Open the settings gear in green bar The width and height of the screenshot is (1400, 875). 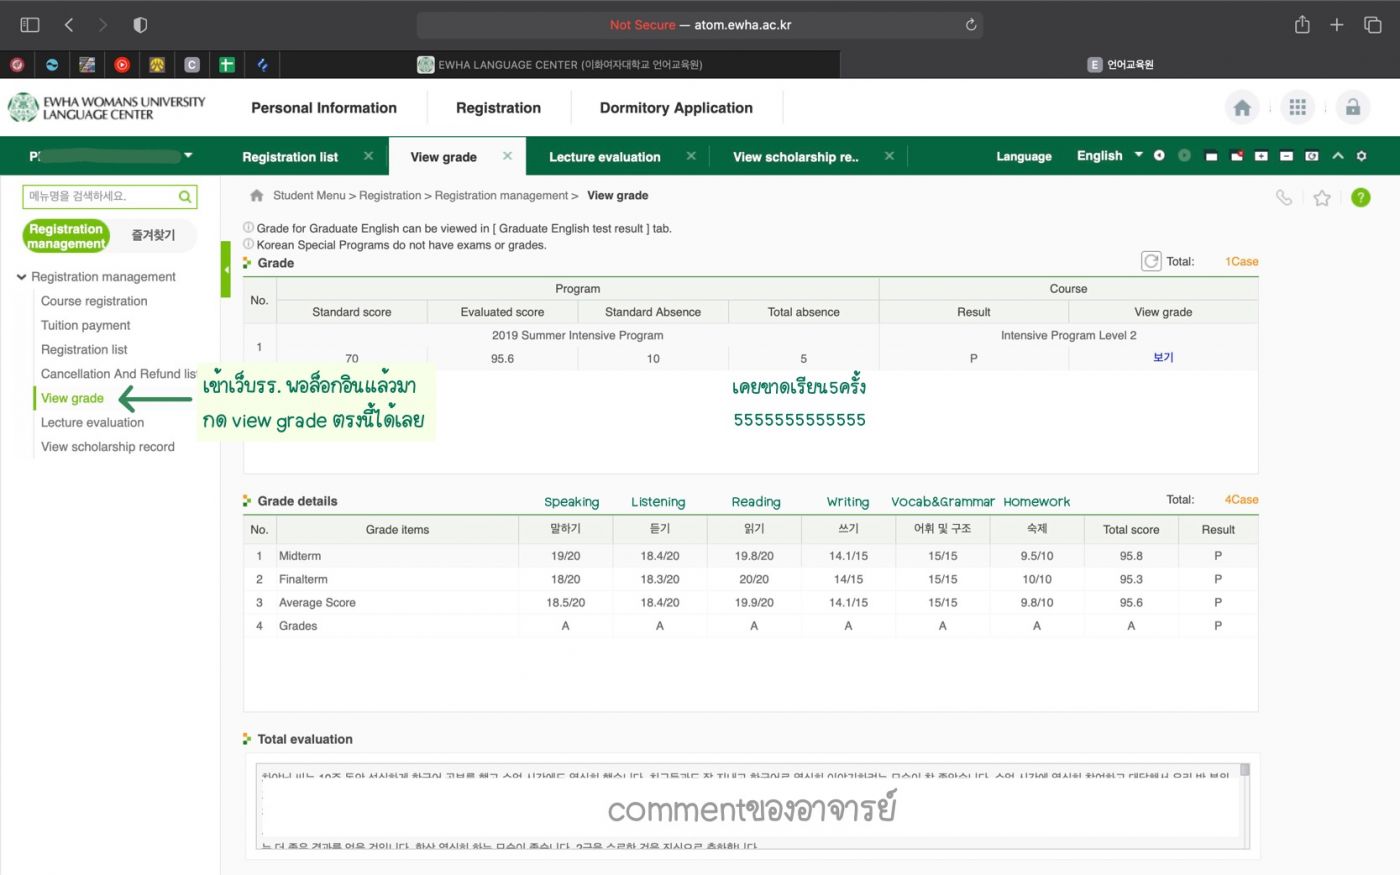coord(1361,156)
